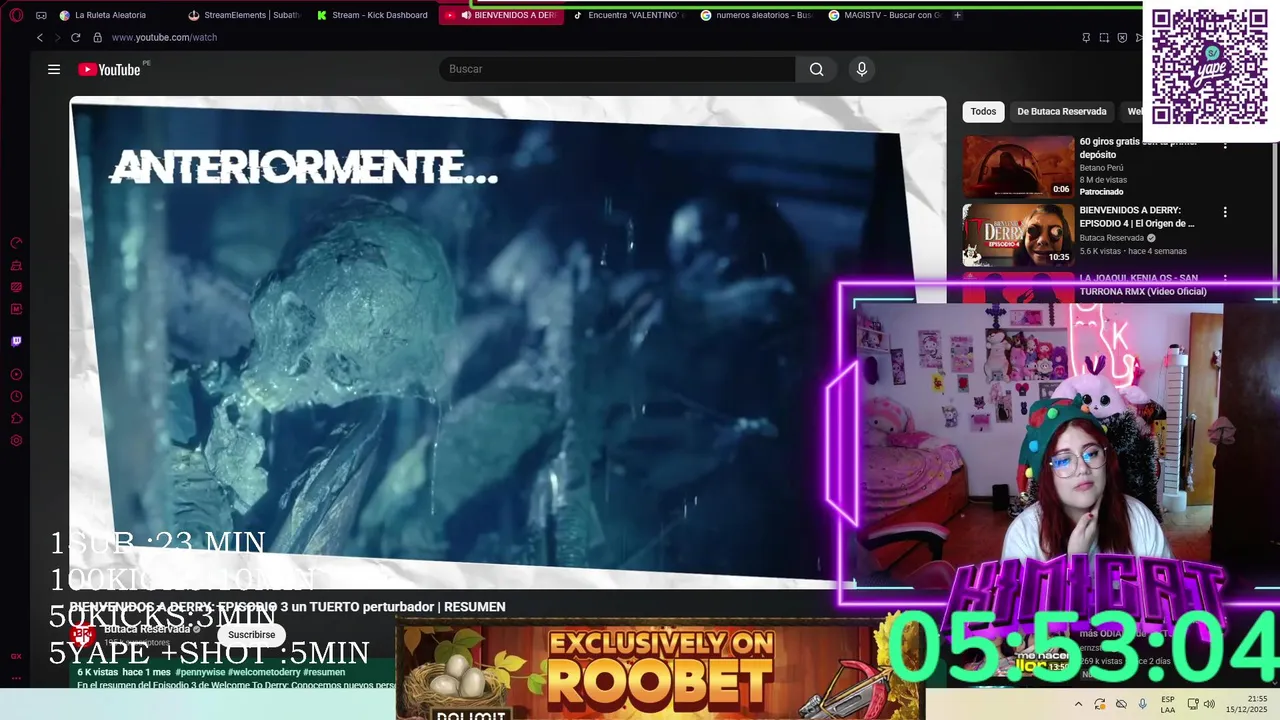The width and height of the screenshot is (1280, 720).
Task: Click the YouTube address bar URL
Action: pos(164,37)
